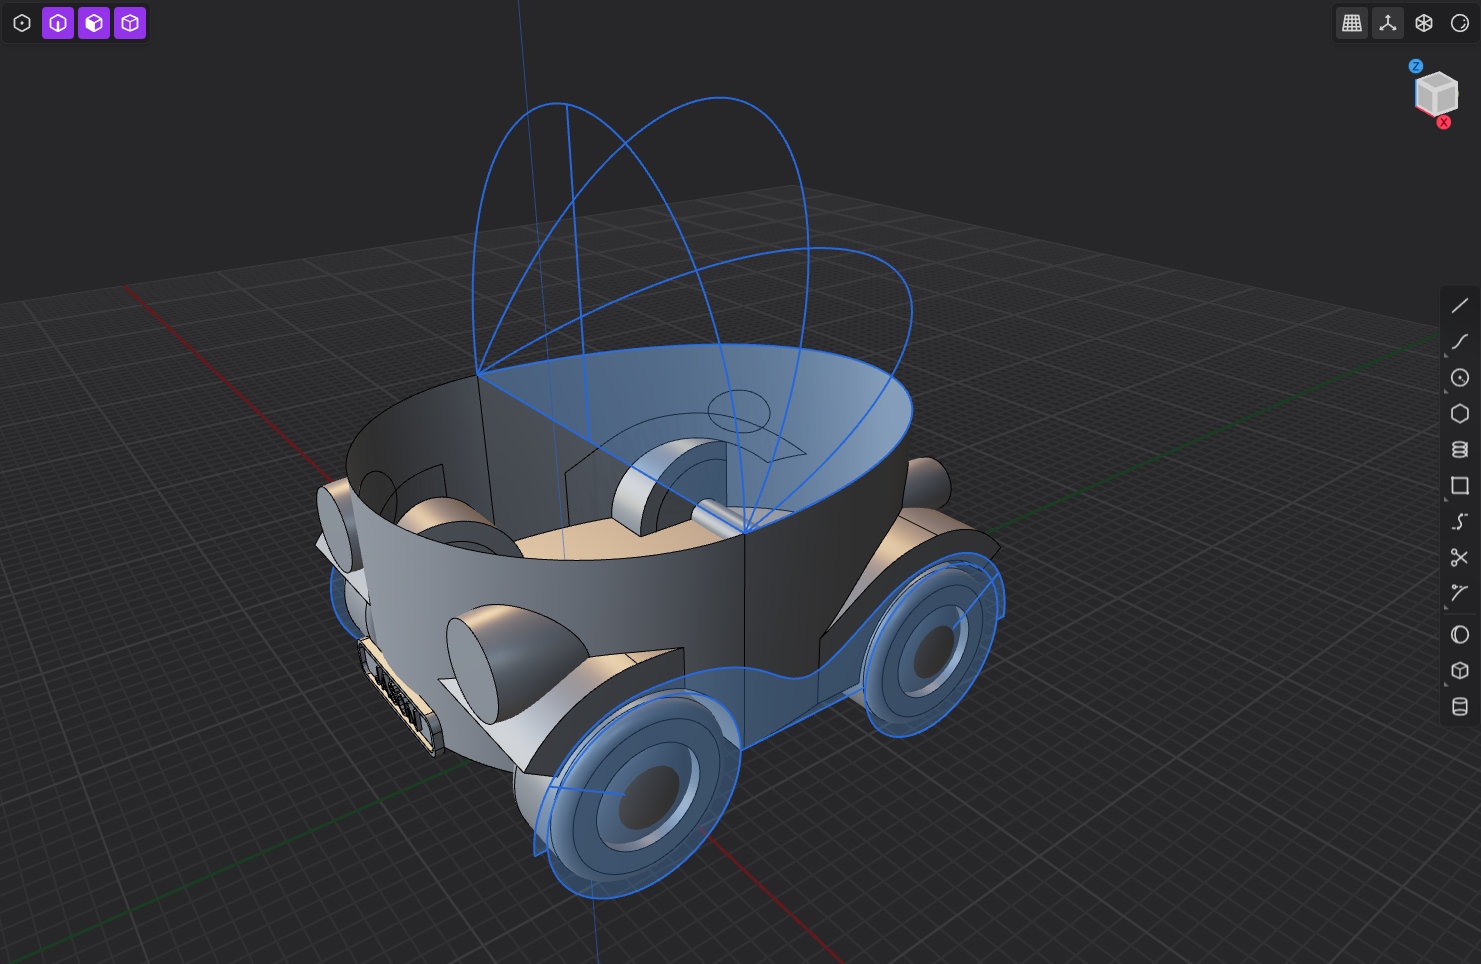
Task: Toggle face selection mode
Action: pos(94,23)
